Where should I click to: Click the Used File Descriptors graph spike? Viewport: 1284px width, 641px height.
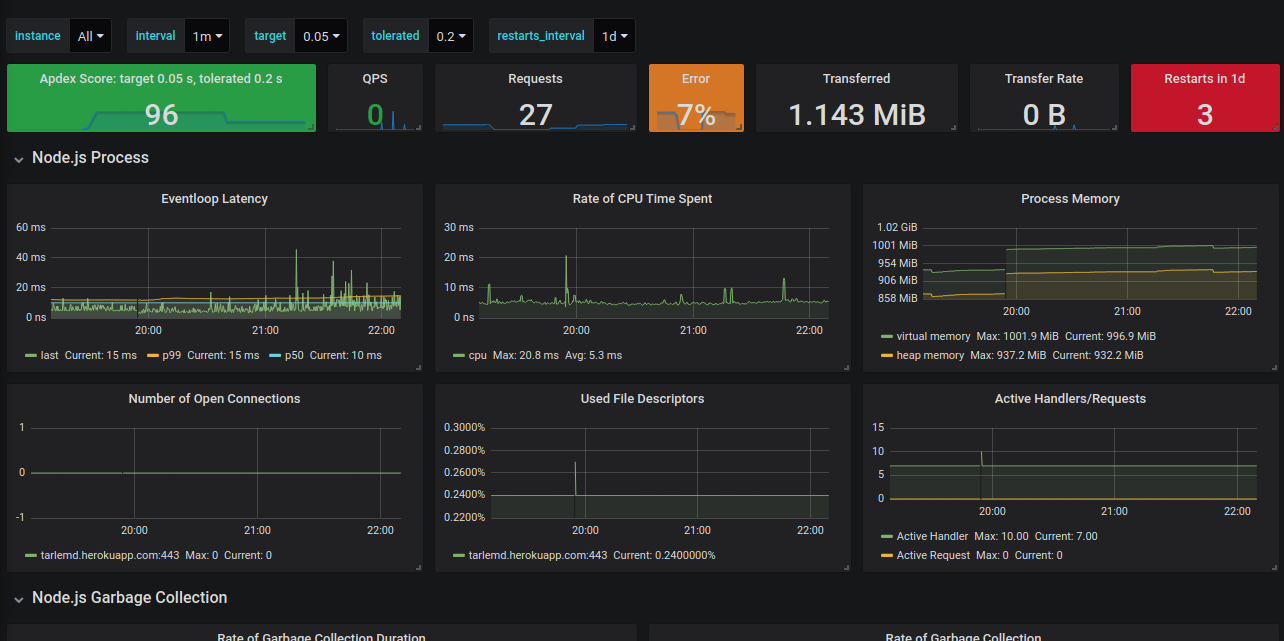click(575, 478)
